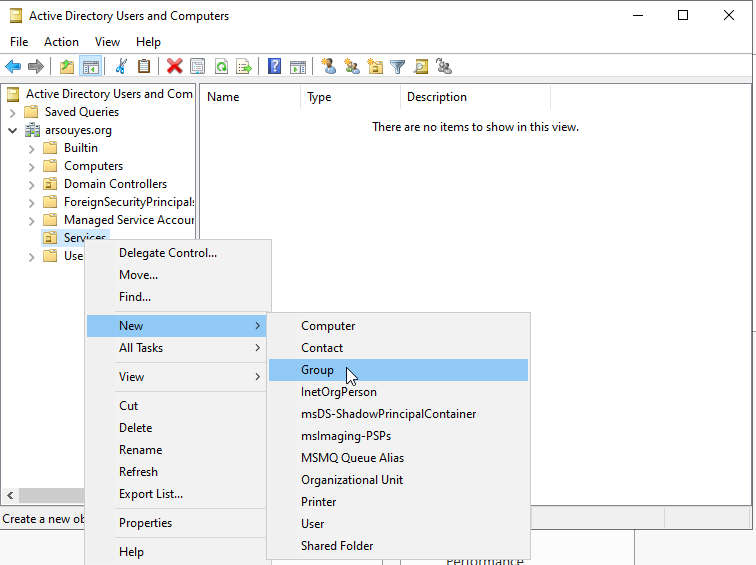
Task: Click the Cut scissors toolbar icon
Action: coord(121,67)
